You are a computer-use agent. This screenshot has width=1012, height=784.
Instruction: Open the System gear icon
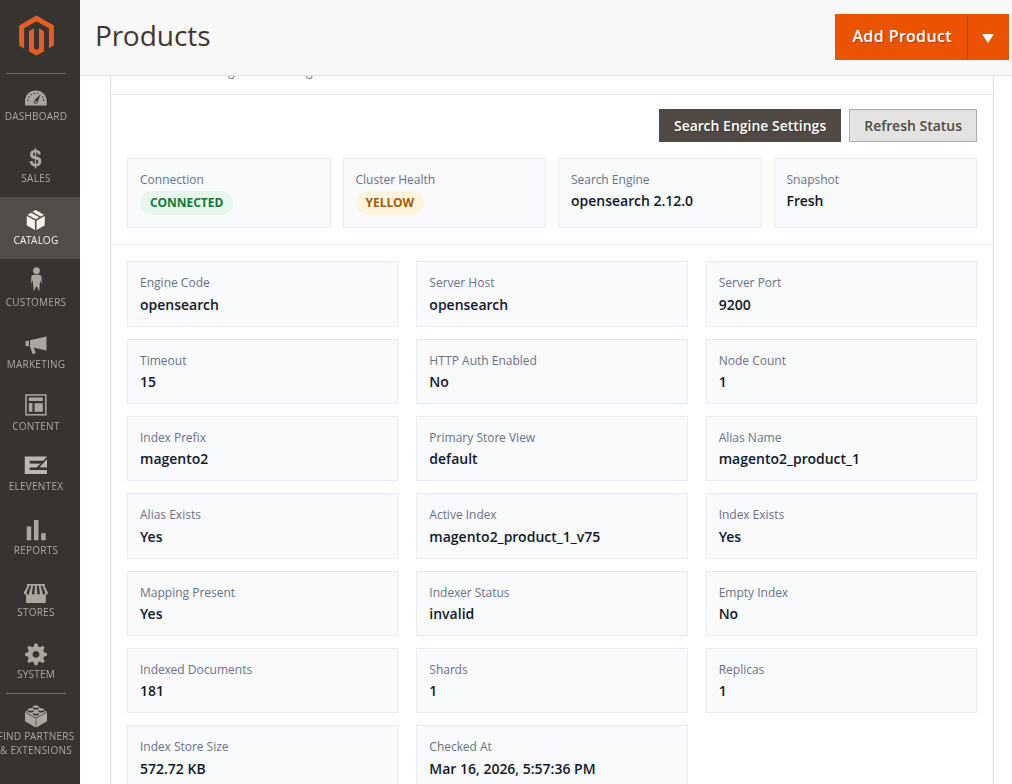(x=36, y=654)
